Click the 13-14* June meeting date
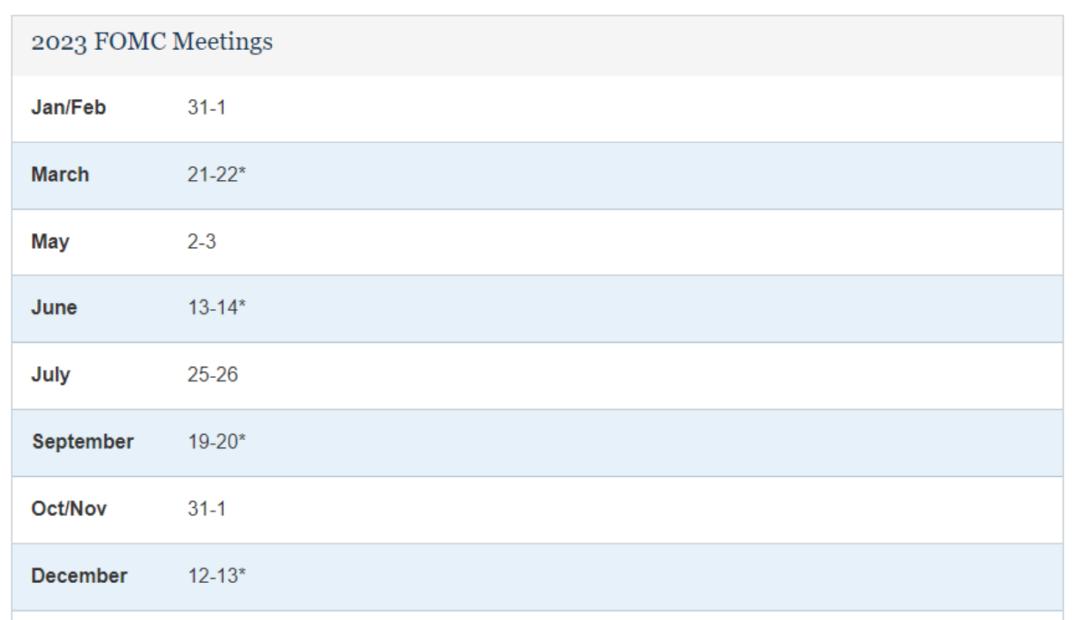This screenshot has width=1080, height=620. coord(216,307)
